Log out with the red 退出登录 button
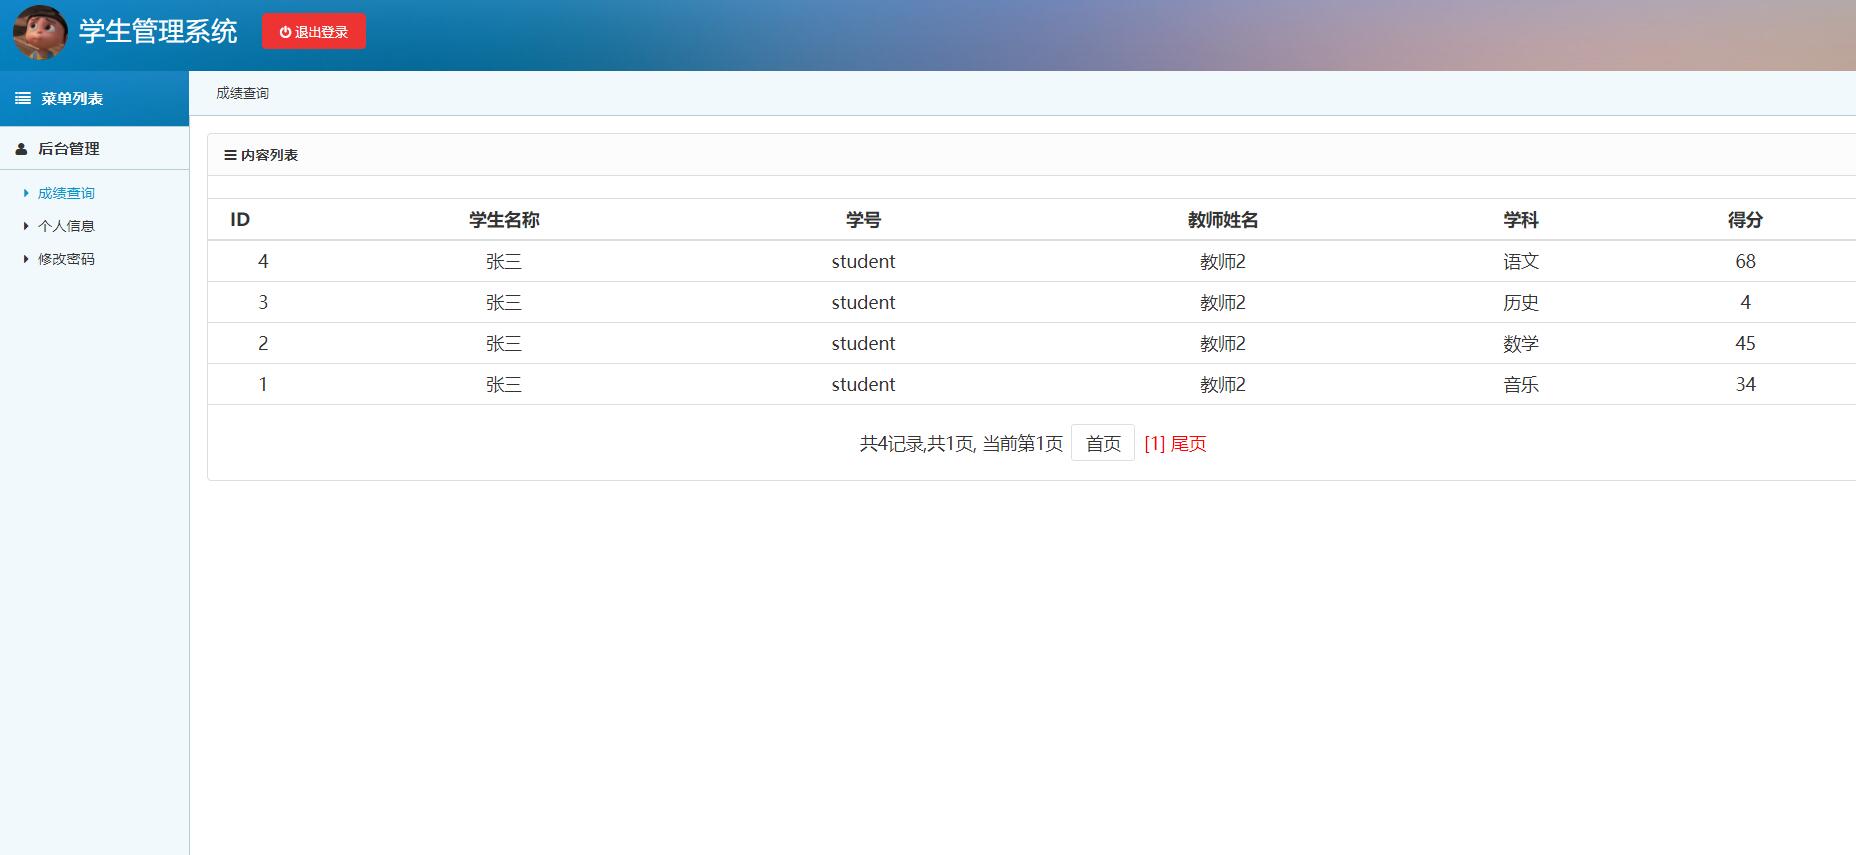 tap(314, 32)
